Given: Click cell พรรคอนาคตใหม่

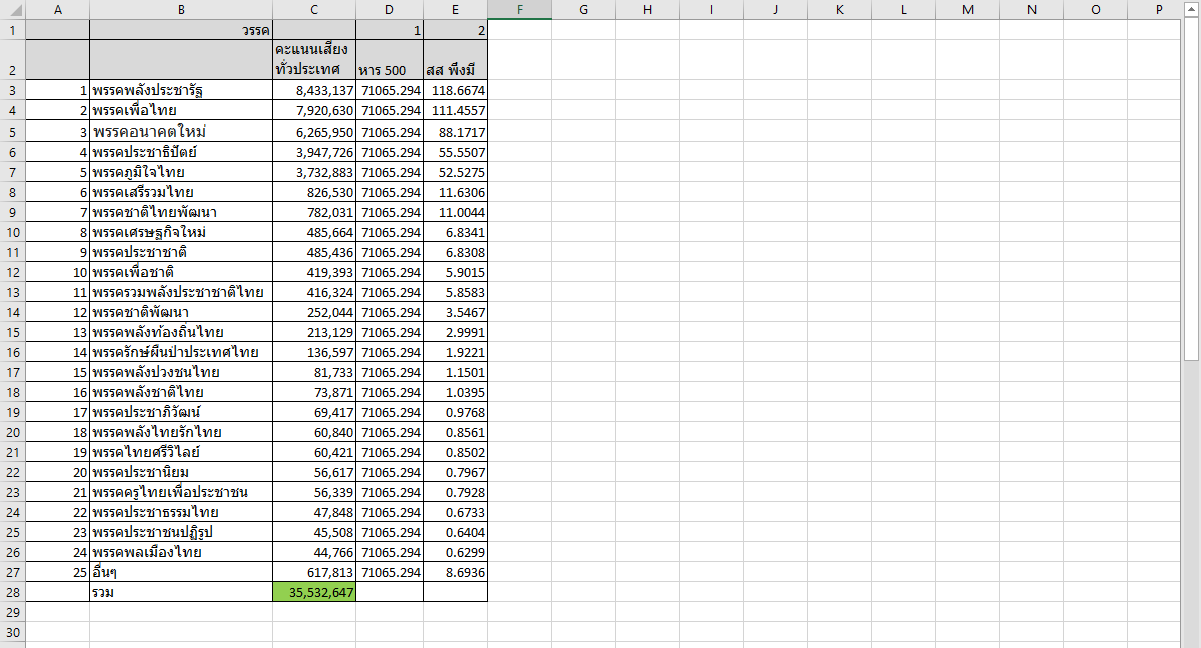Looking at the screenshot, I should (x=181, y=131).
